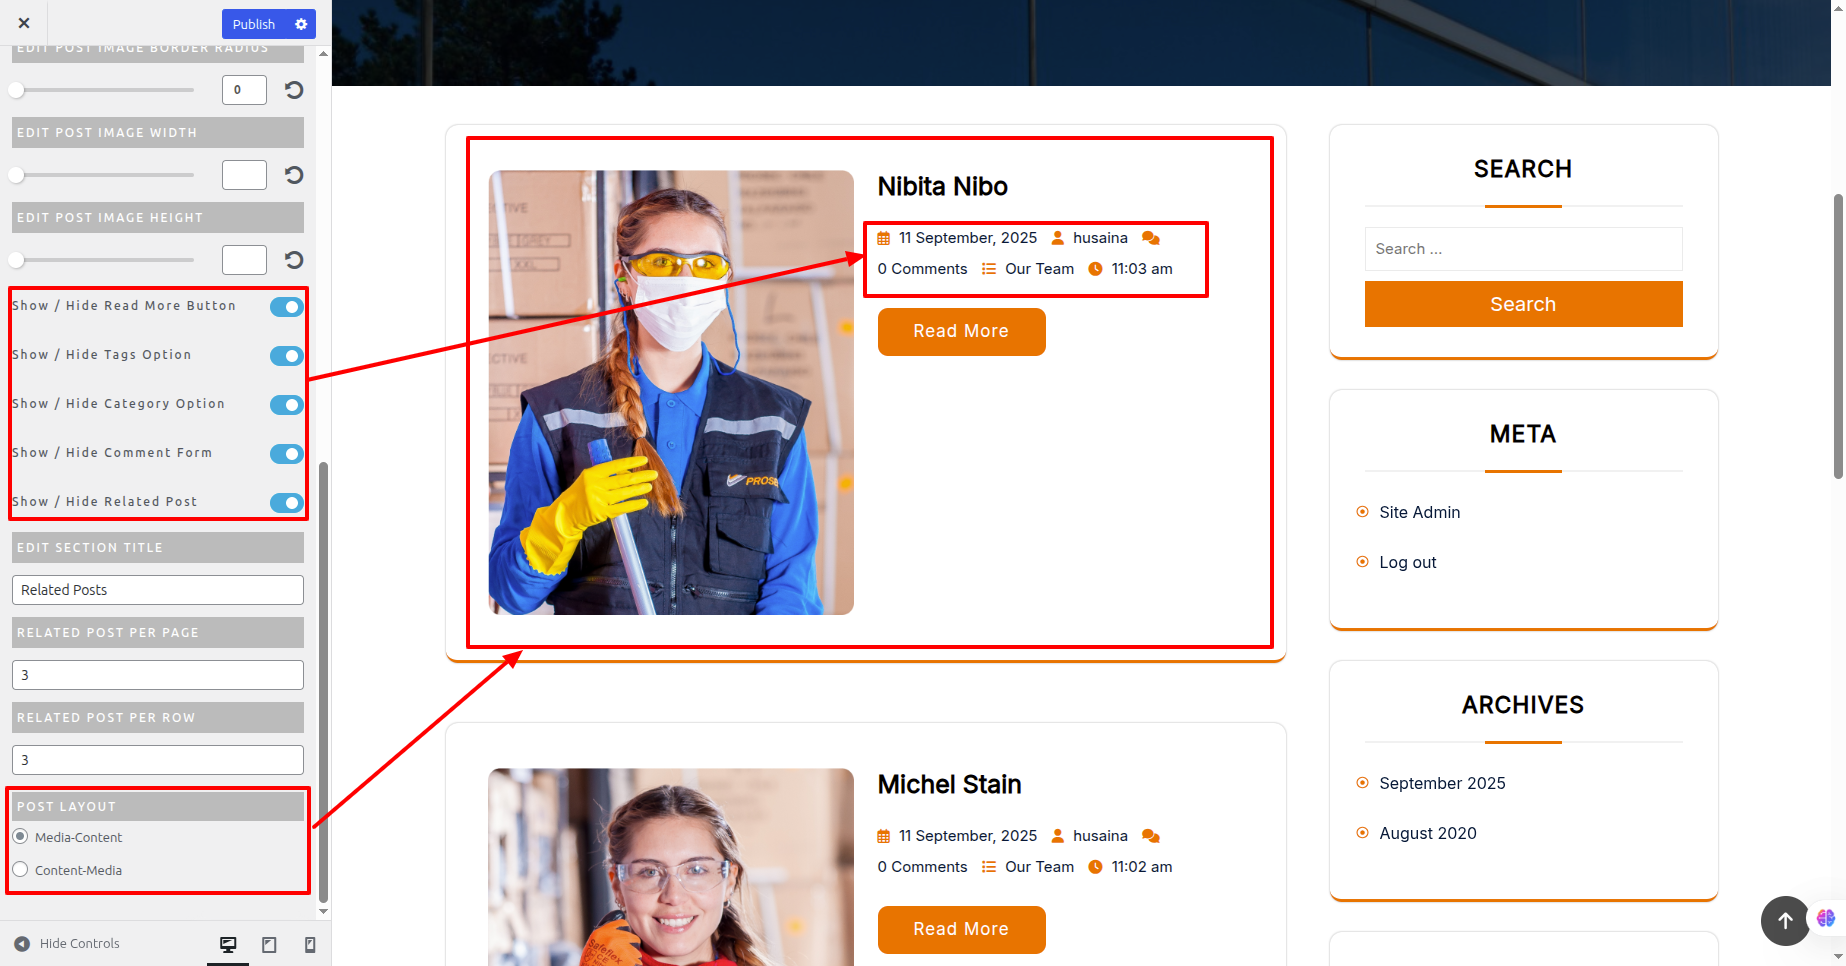Reset the post image height value
The width and height of the screenshot is (1846, 966).
pyautogui.click(x=294, y=260)
